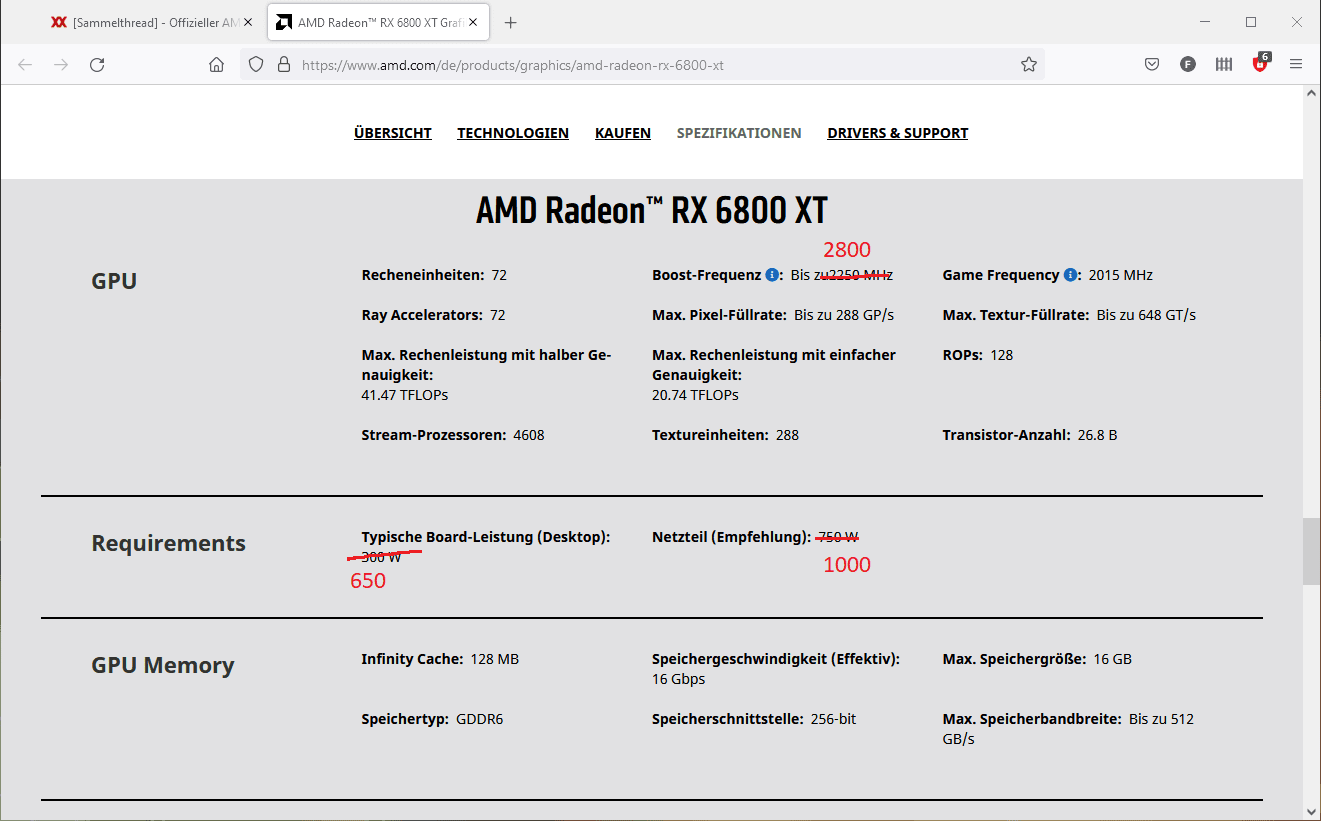Bookmark this page with the star
This screenshot has width=1321, height=821.
(1029, 64)
